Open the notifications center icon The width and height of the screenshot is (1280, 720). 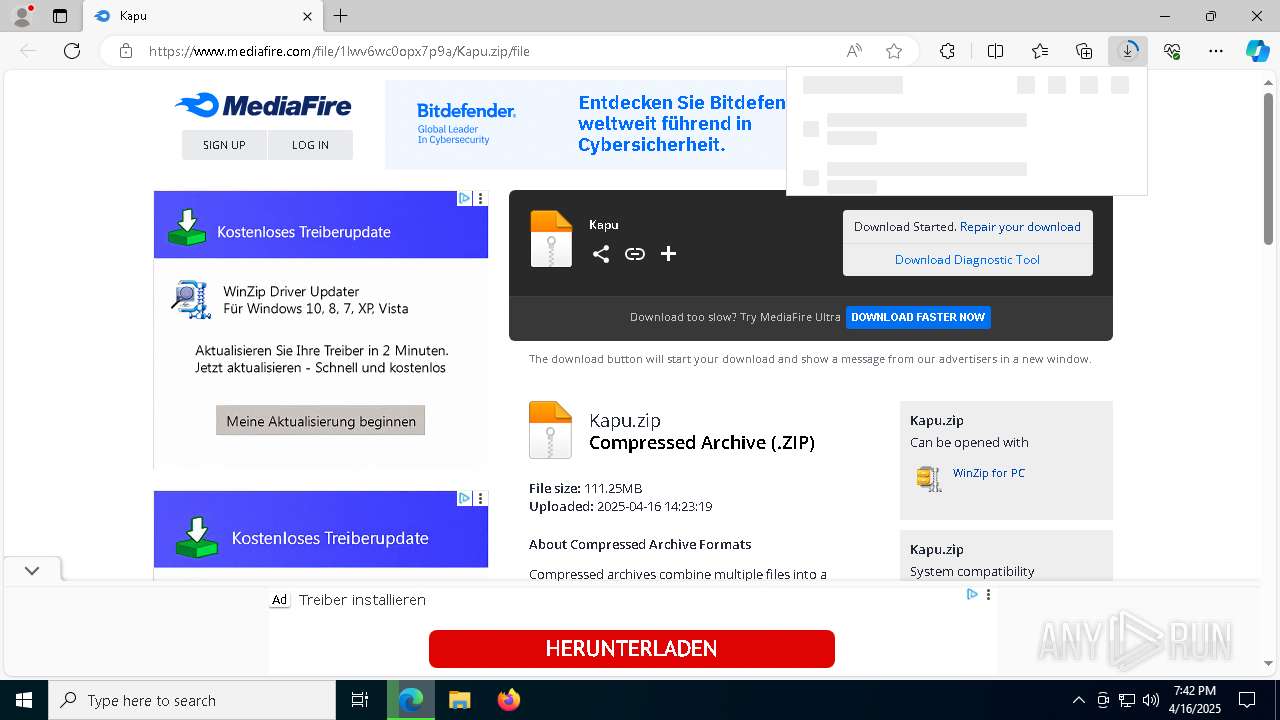click(1247, 700)
